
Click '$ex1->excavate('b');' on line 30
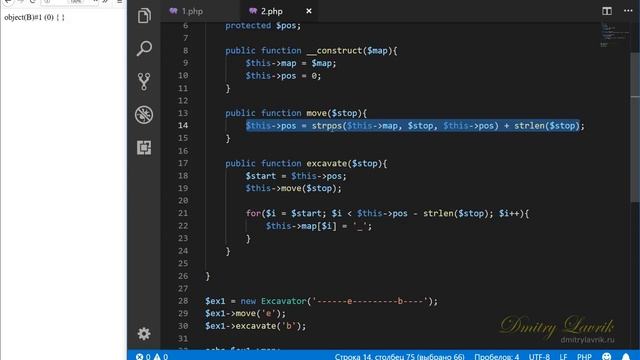tap(256, 326)
